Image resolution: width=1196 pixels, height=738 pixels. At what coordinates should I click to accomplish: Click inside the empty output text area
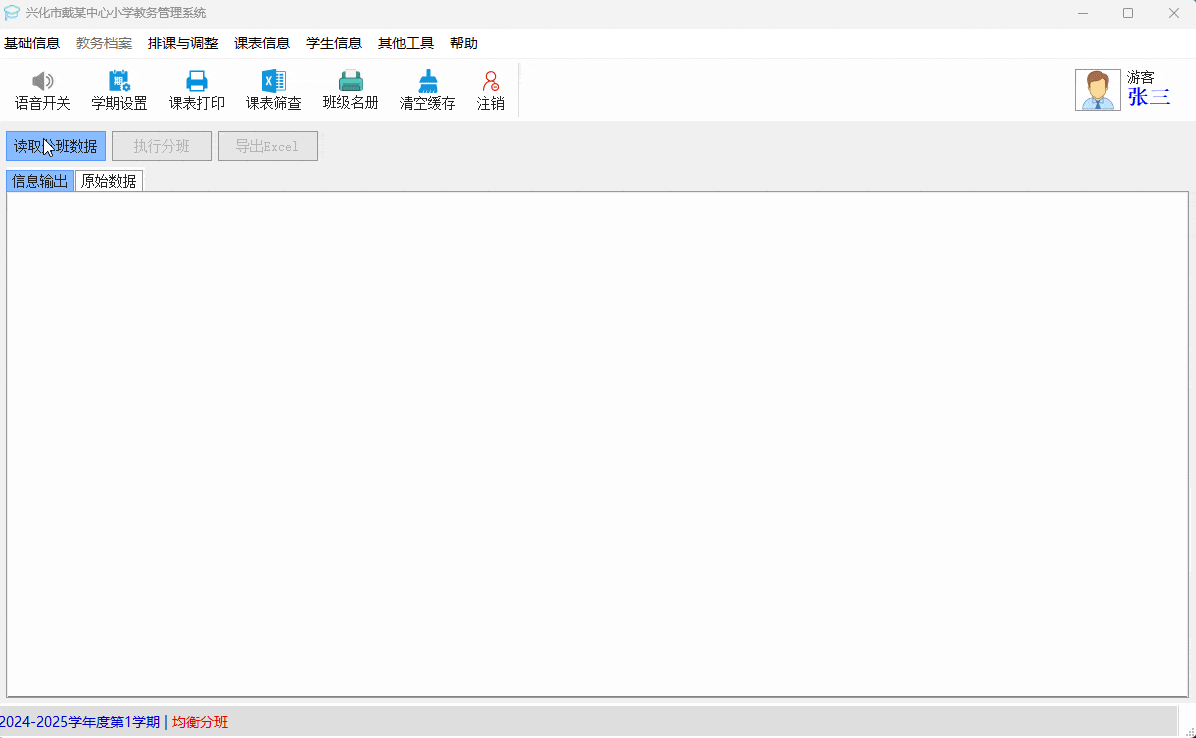597,444
